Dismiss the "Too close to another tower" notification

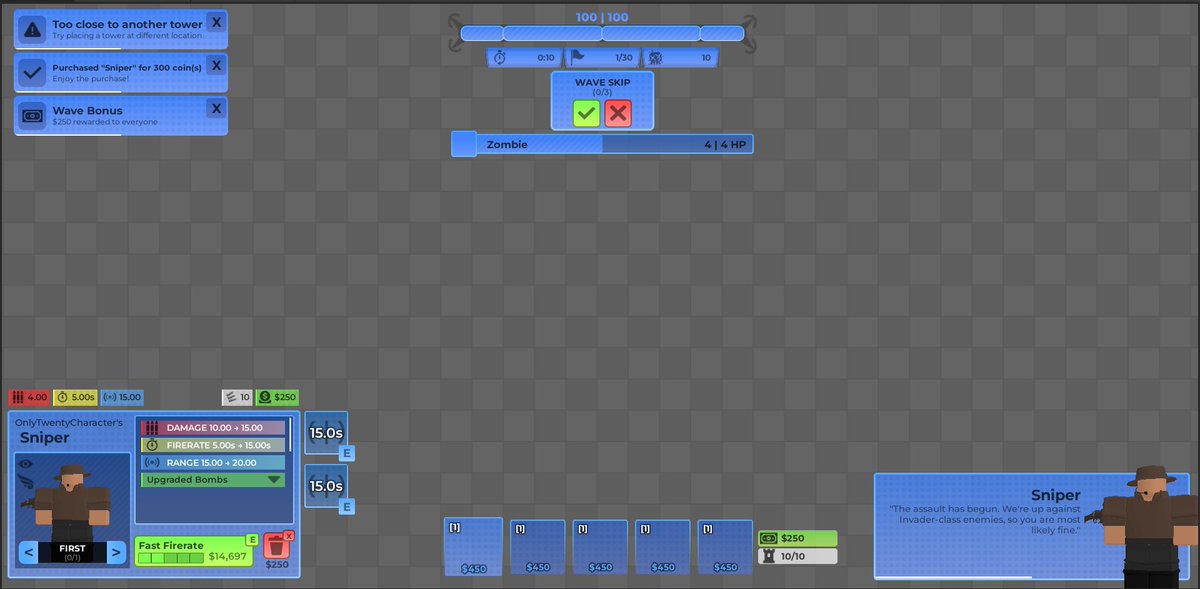pos(217,22)
